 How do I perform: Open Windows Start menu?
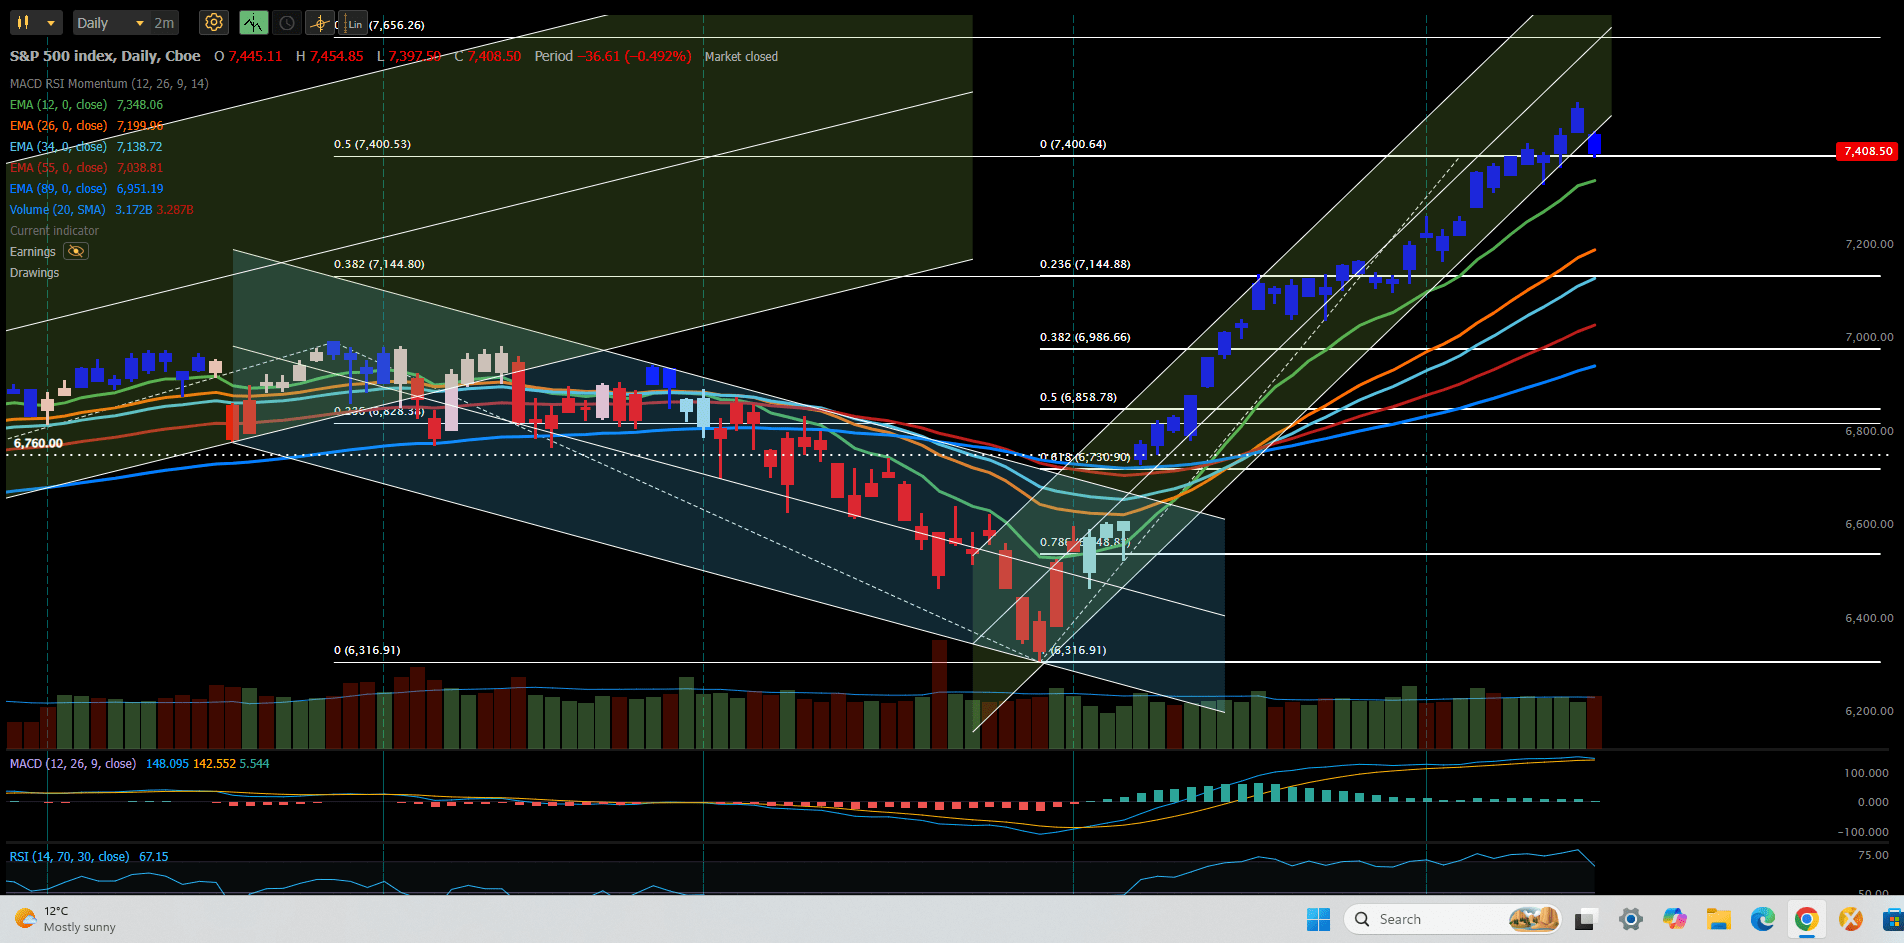coord(1318,919)
